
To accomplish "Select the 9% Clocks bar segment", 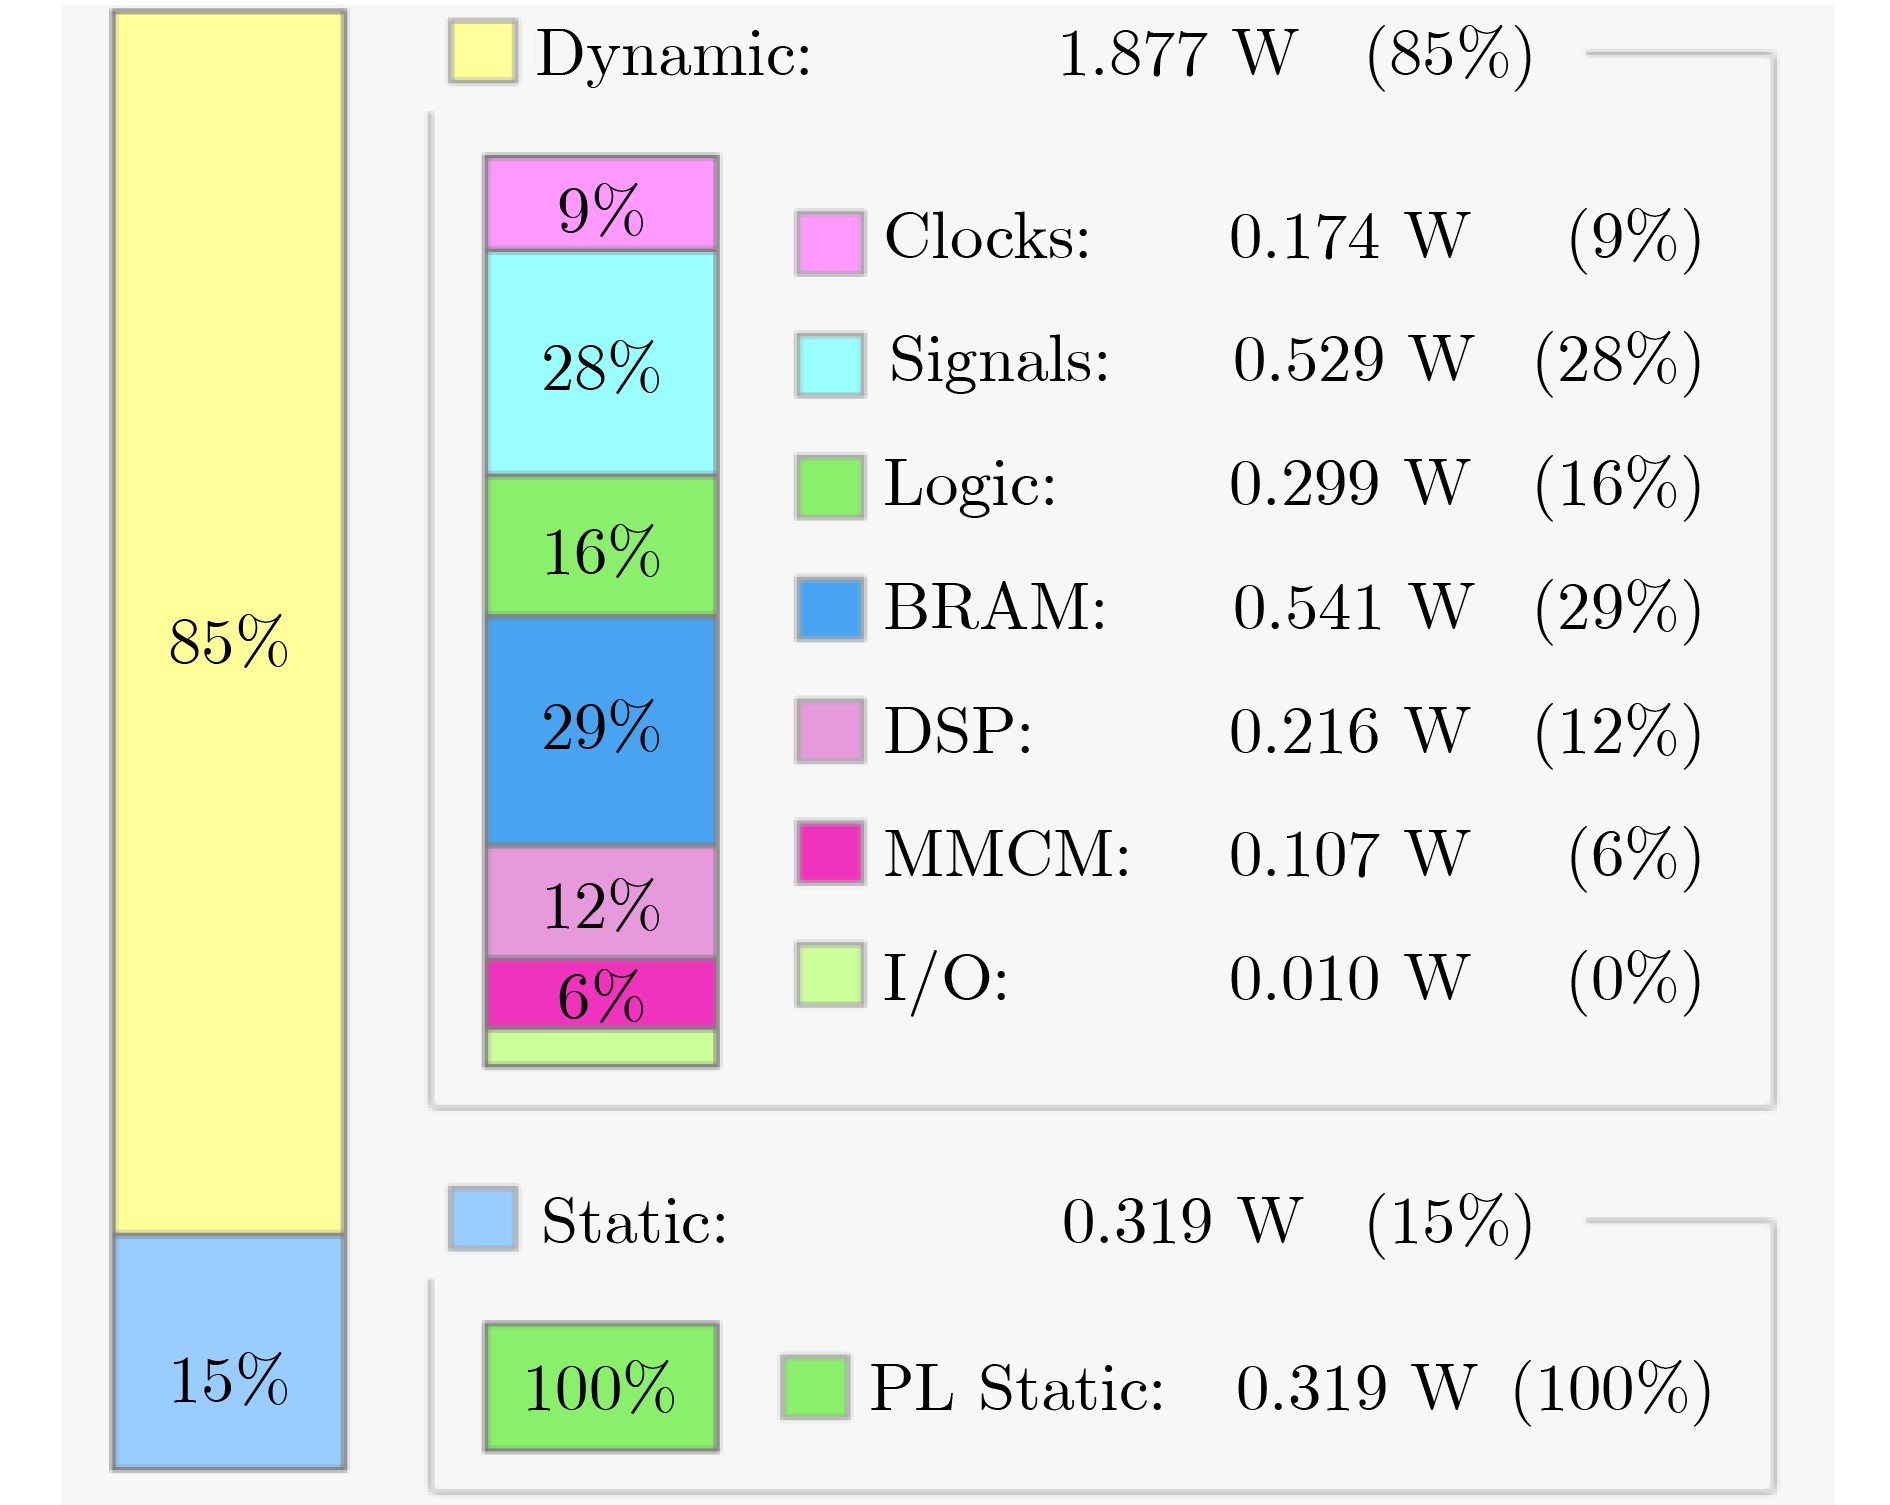I will (x=601, y=204).
